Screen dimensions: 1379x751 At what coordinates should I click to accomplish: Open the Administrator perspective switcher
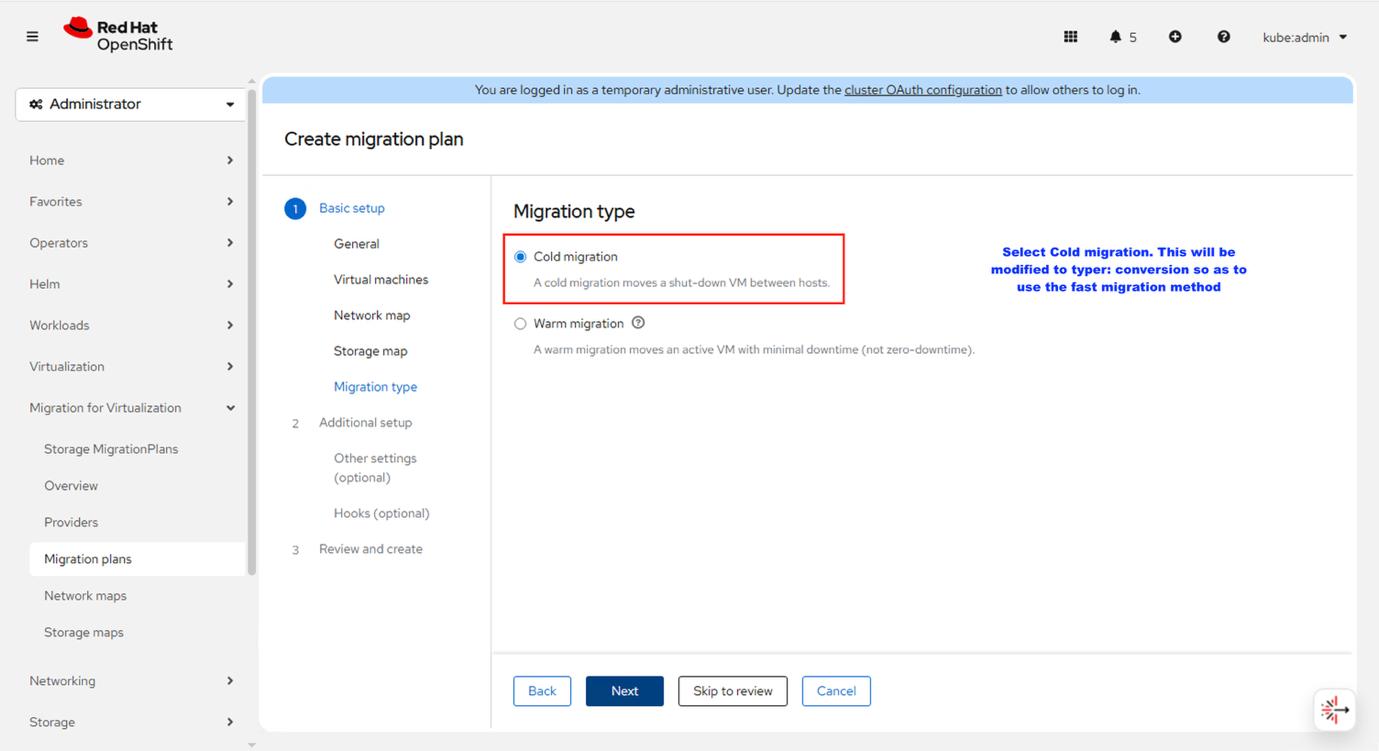[x=130, y=103]
